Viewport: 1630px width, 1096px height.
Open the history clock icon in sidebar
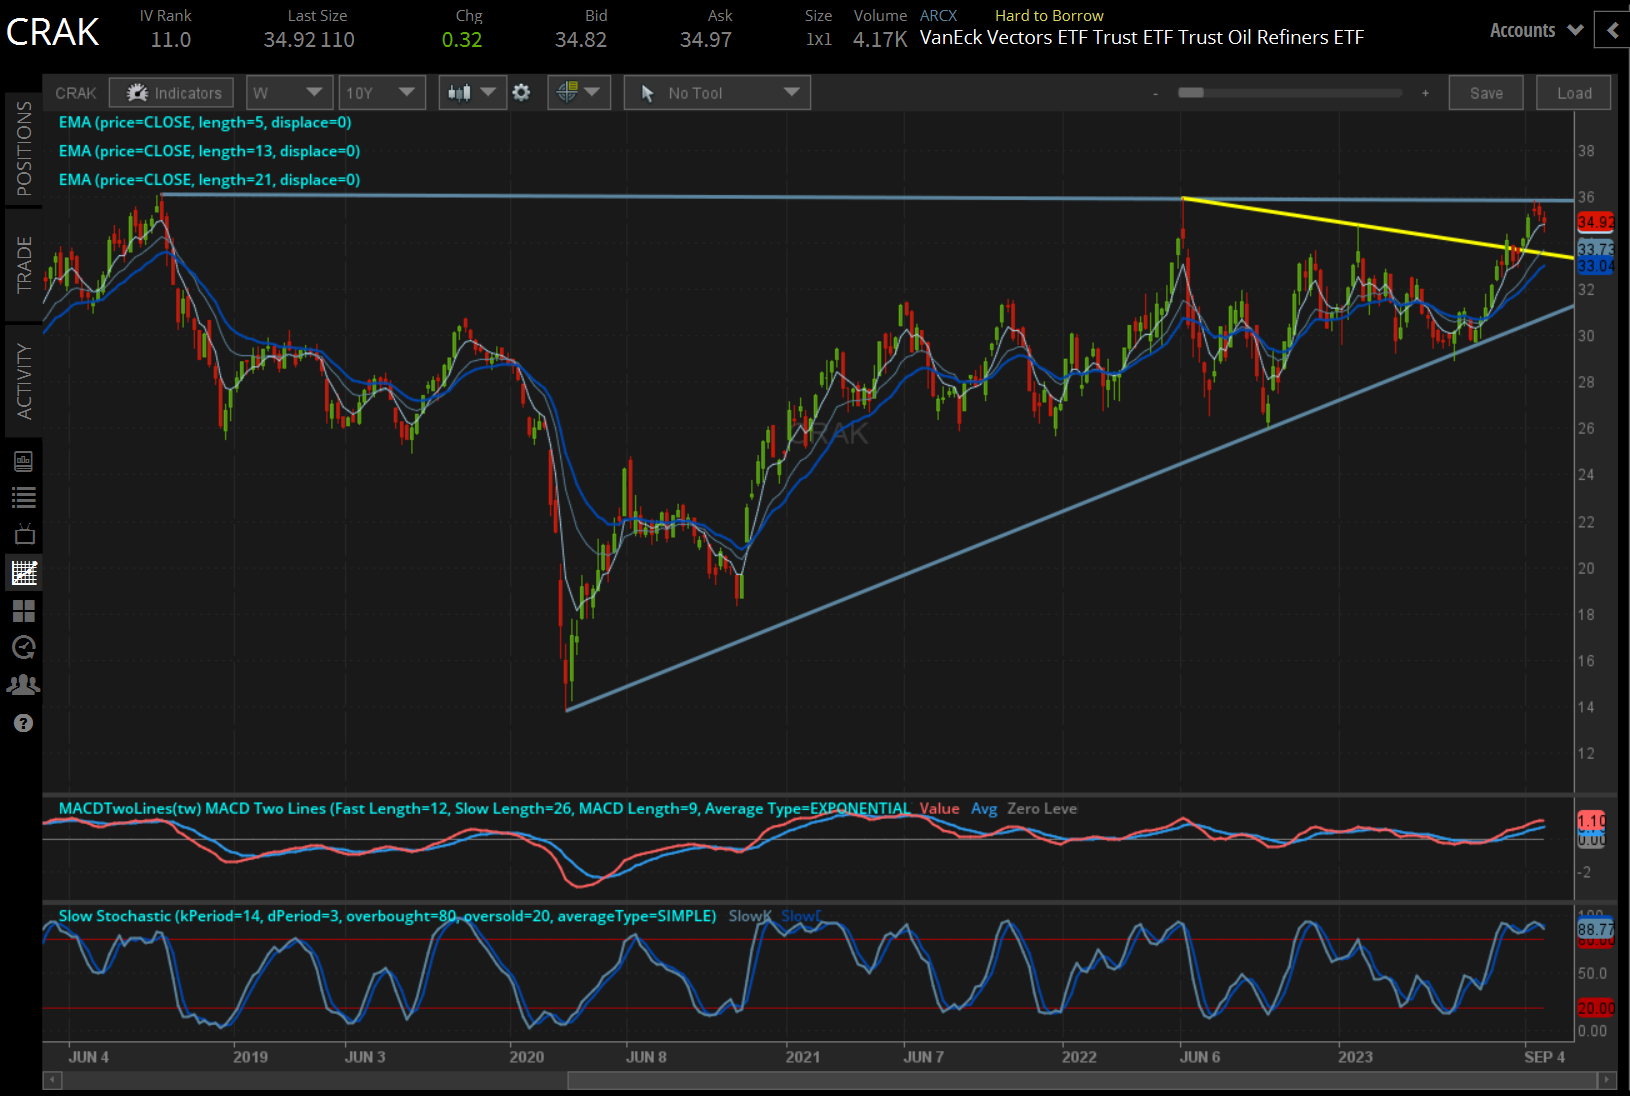(24, 648)
